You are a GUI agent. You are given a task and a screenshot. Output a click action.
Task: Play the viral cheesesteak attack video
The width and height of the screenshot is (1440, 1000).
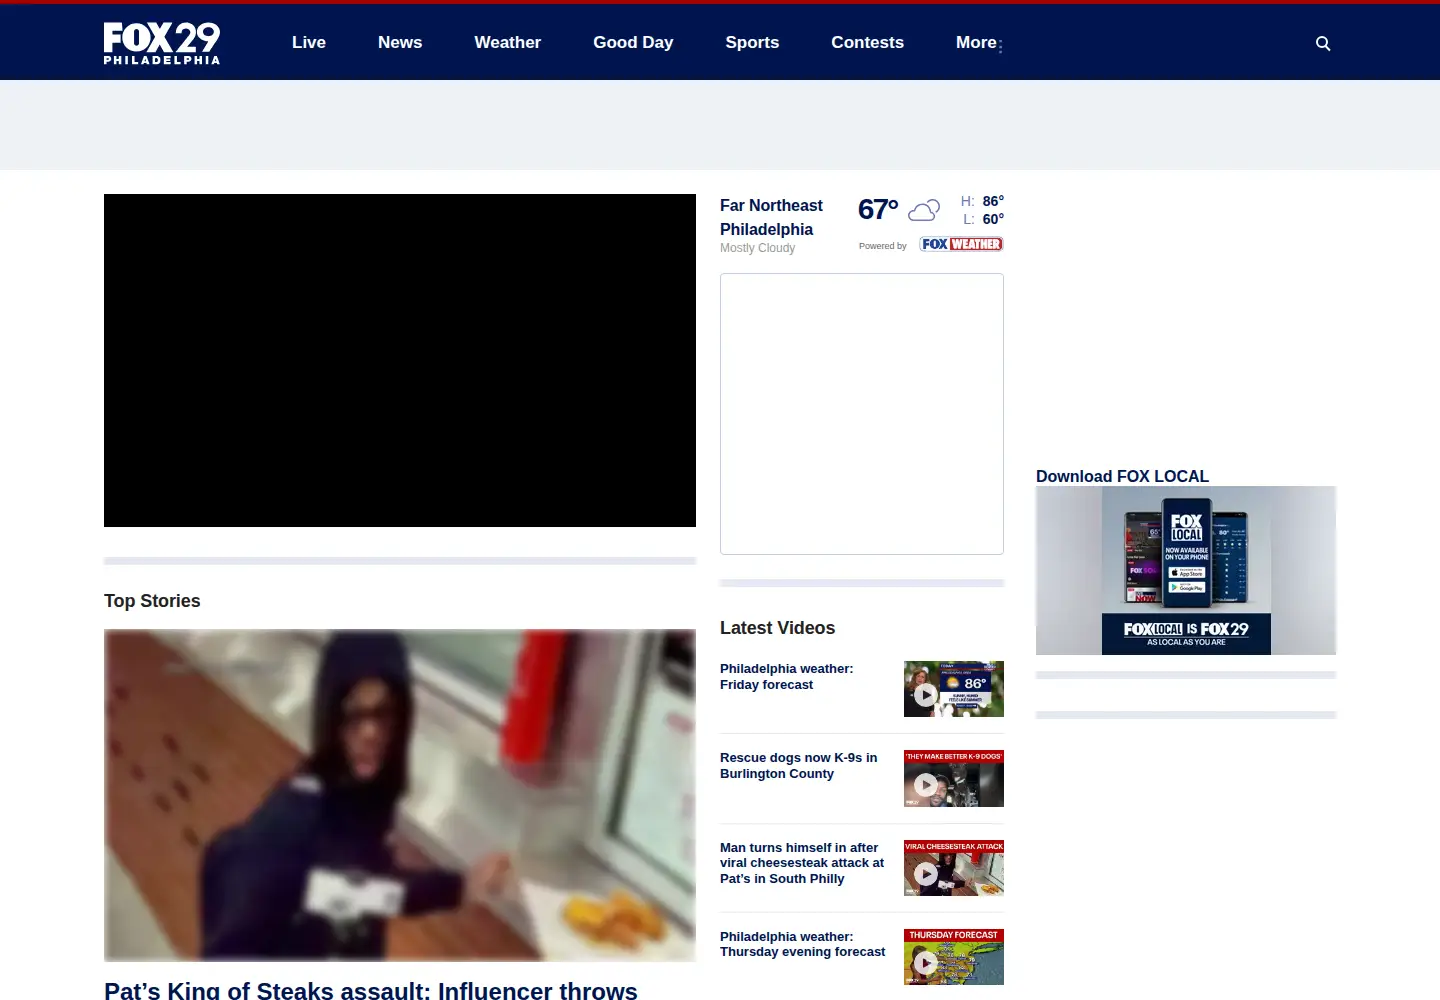tap(954, 868)
